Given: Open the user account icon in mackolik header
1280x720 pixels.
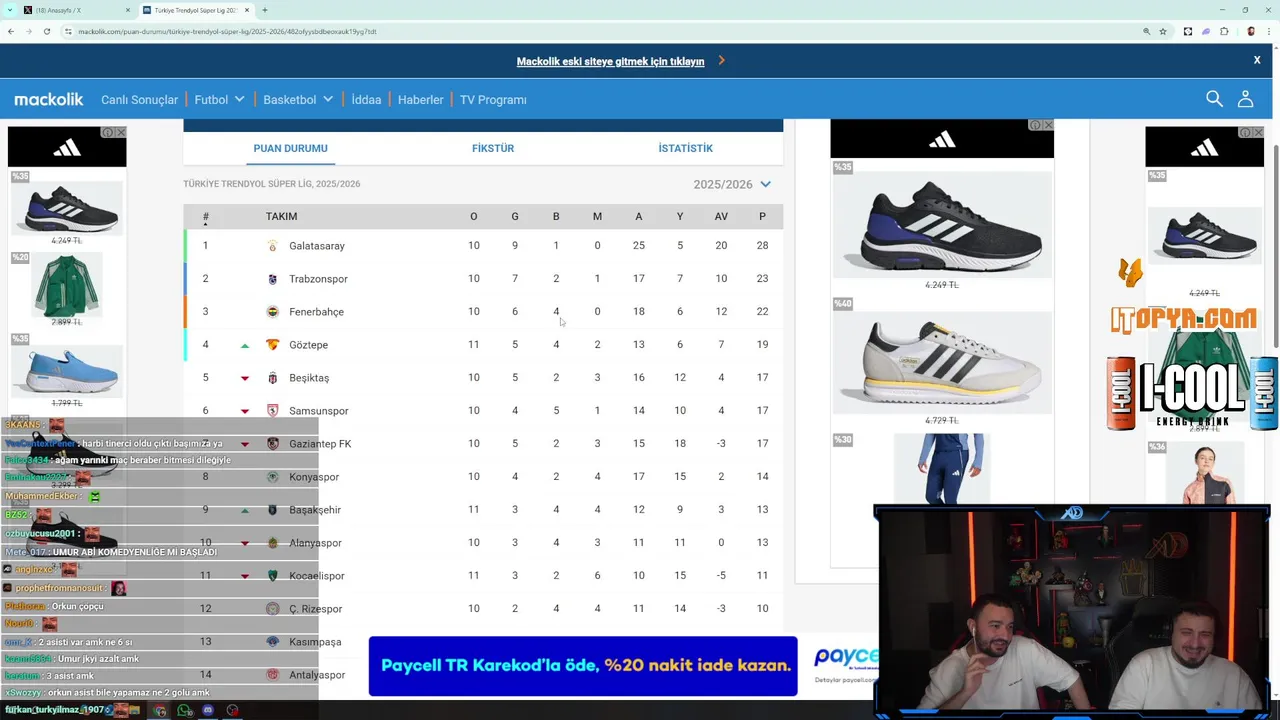Looking at the screenshot, I should [x=1245, y=99].
